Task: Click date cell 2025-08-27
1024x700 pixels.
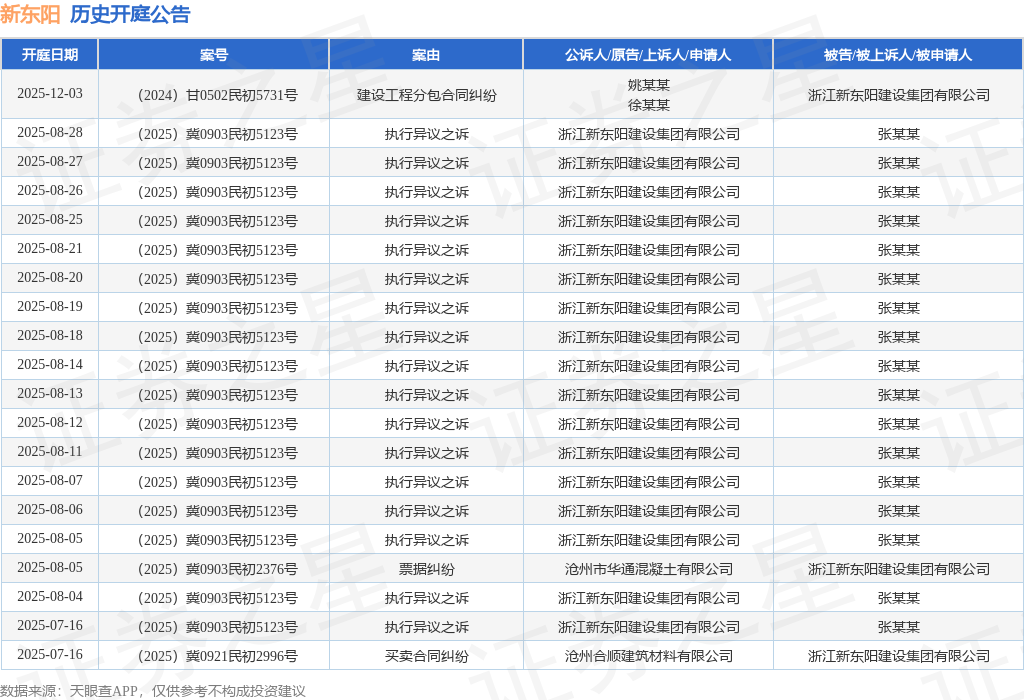Action: (x=50, y=161)
